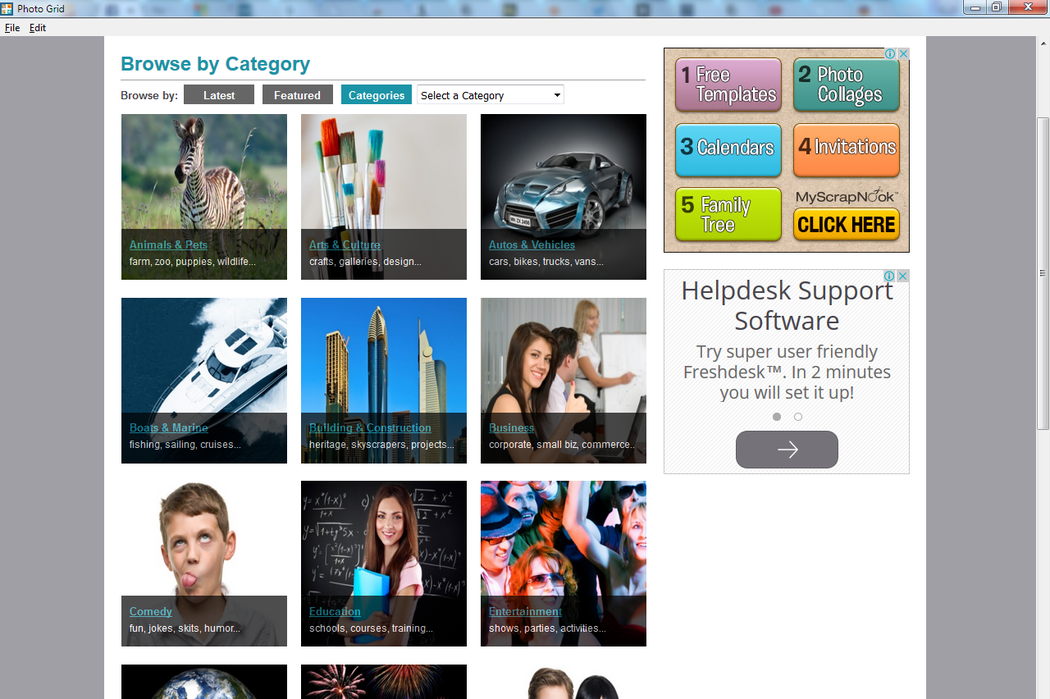Click the Photo Grid app icon in title bar
The width and height of the screenshot is (1050, 699).
pyautogui.click(x=8, y=8)
